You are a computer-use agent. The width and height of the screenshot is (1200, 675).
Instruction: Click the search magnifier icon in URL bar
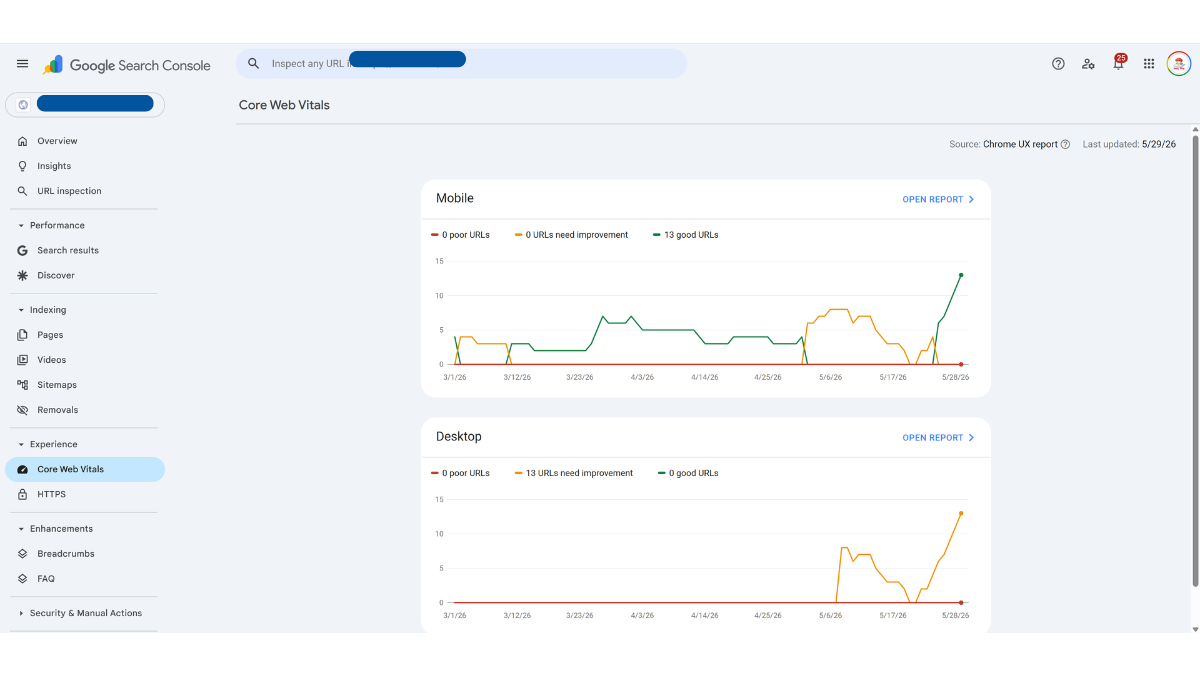(x=254, y=64)
